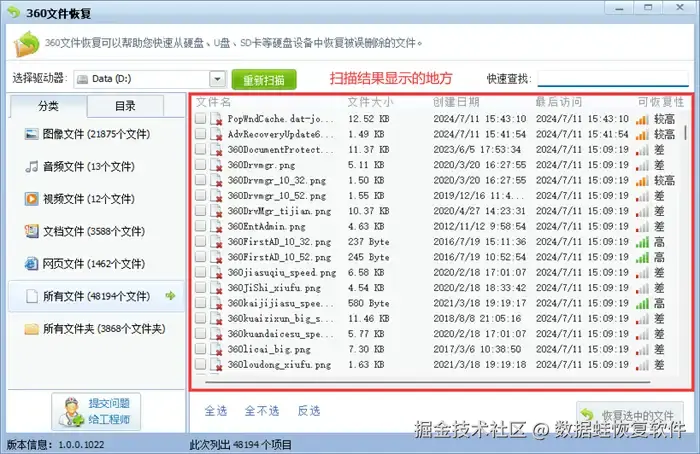Screen dimensions: 700x454
Task: Sort by 创建日期 column header
Action: click(x=456, y=102)
